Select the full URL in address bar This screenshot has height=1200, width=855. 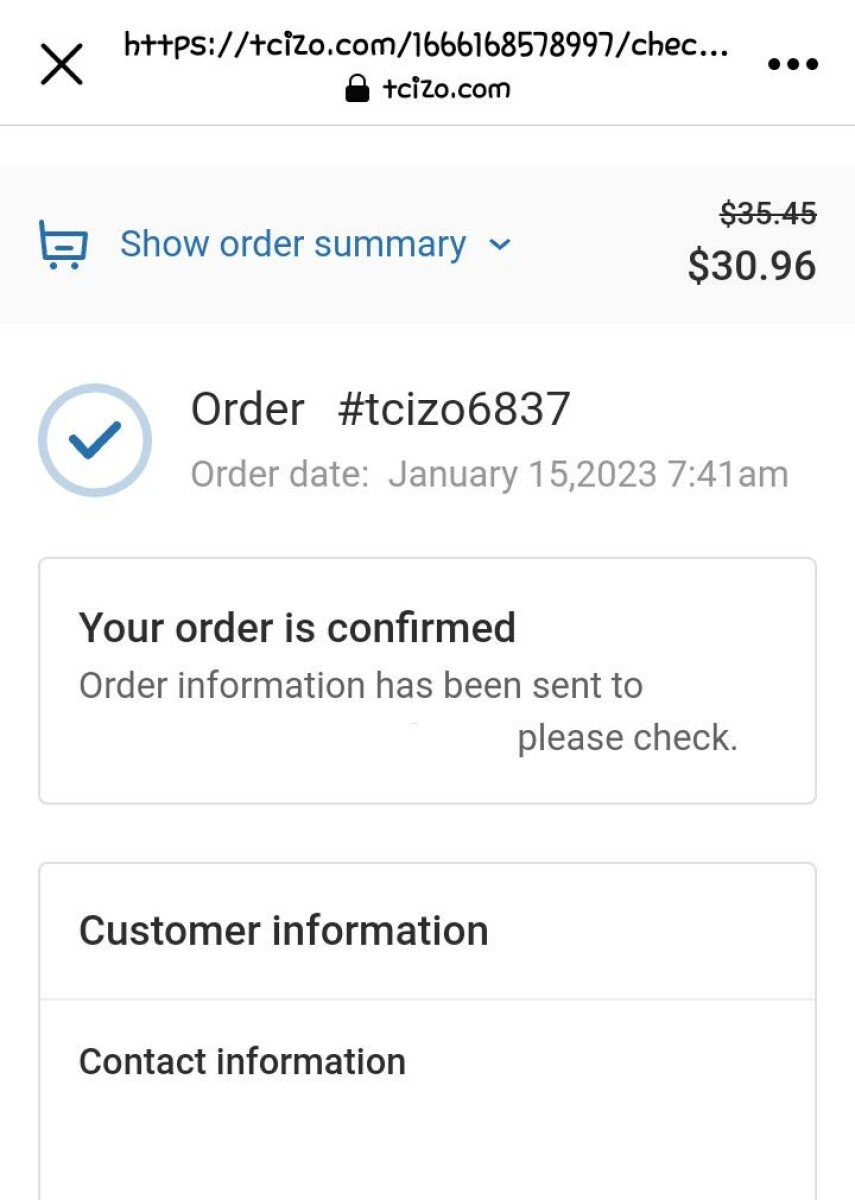coord(425,46)
